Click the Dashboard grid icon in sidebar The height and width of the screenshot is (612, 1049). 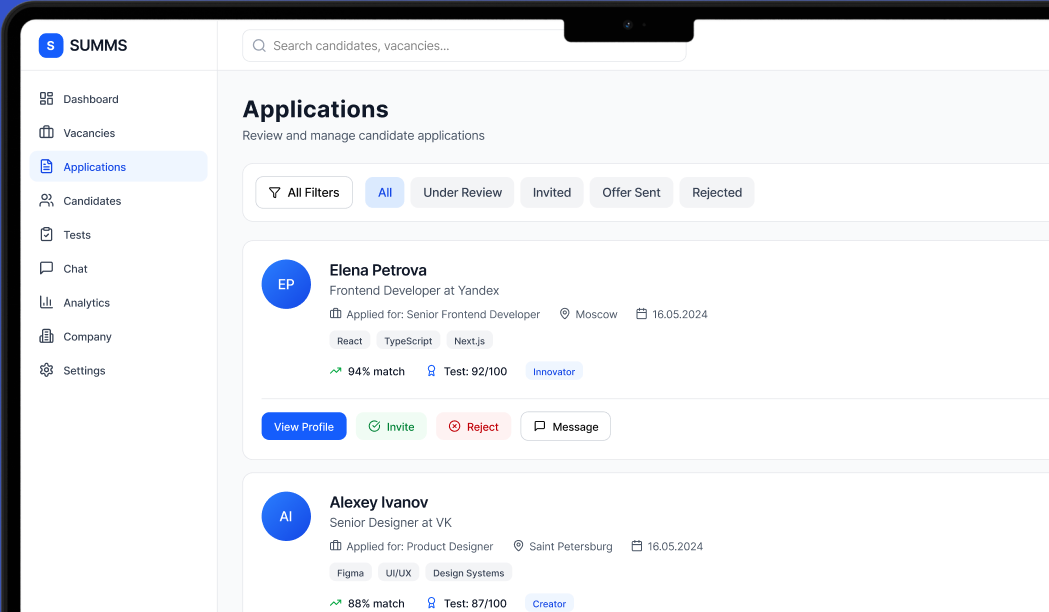(x=46, y=98)
